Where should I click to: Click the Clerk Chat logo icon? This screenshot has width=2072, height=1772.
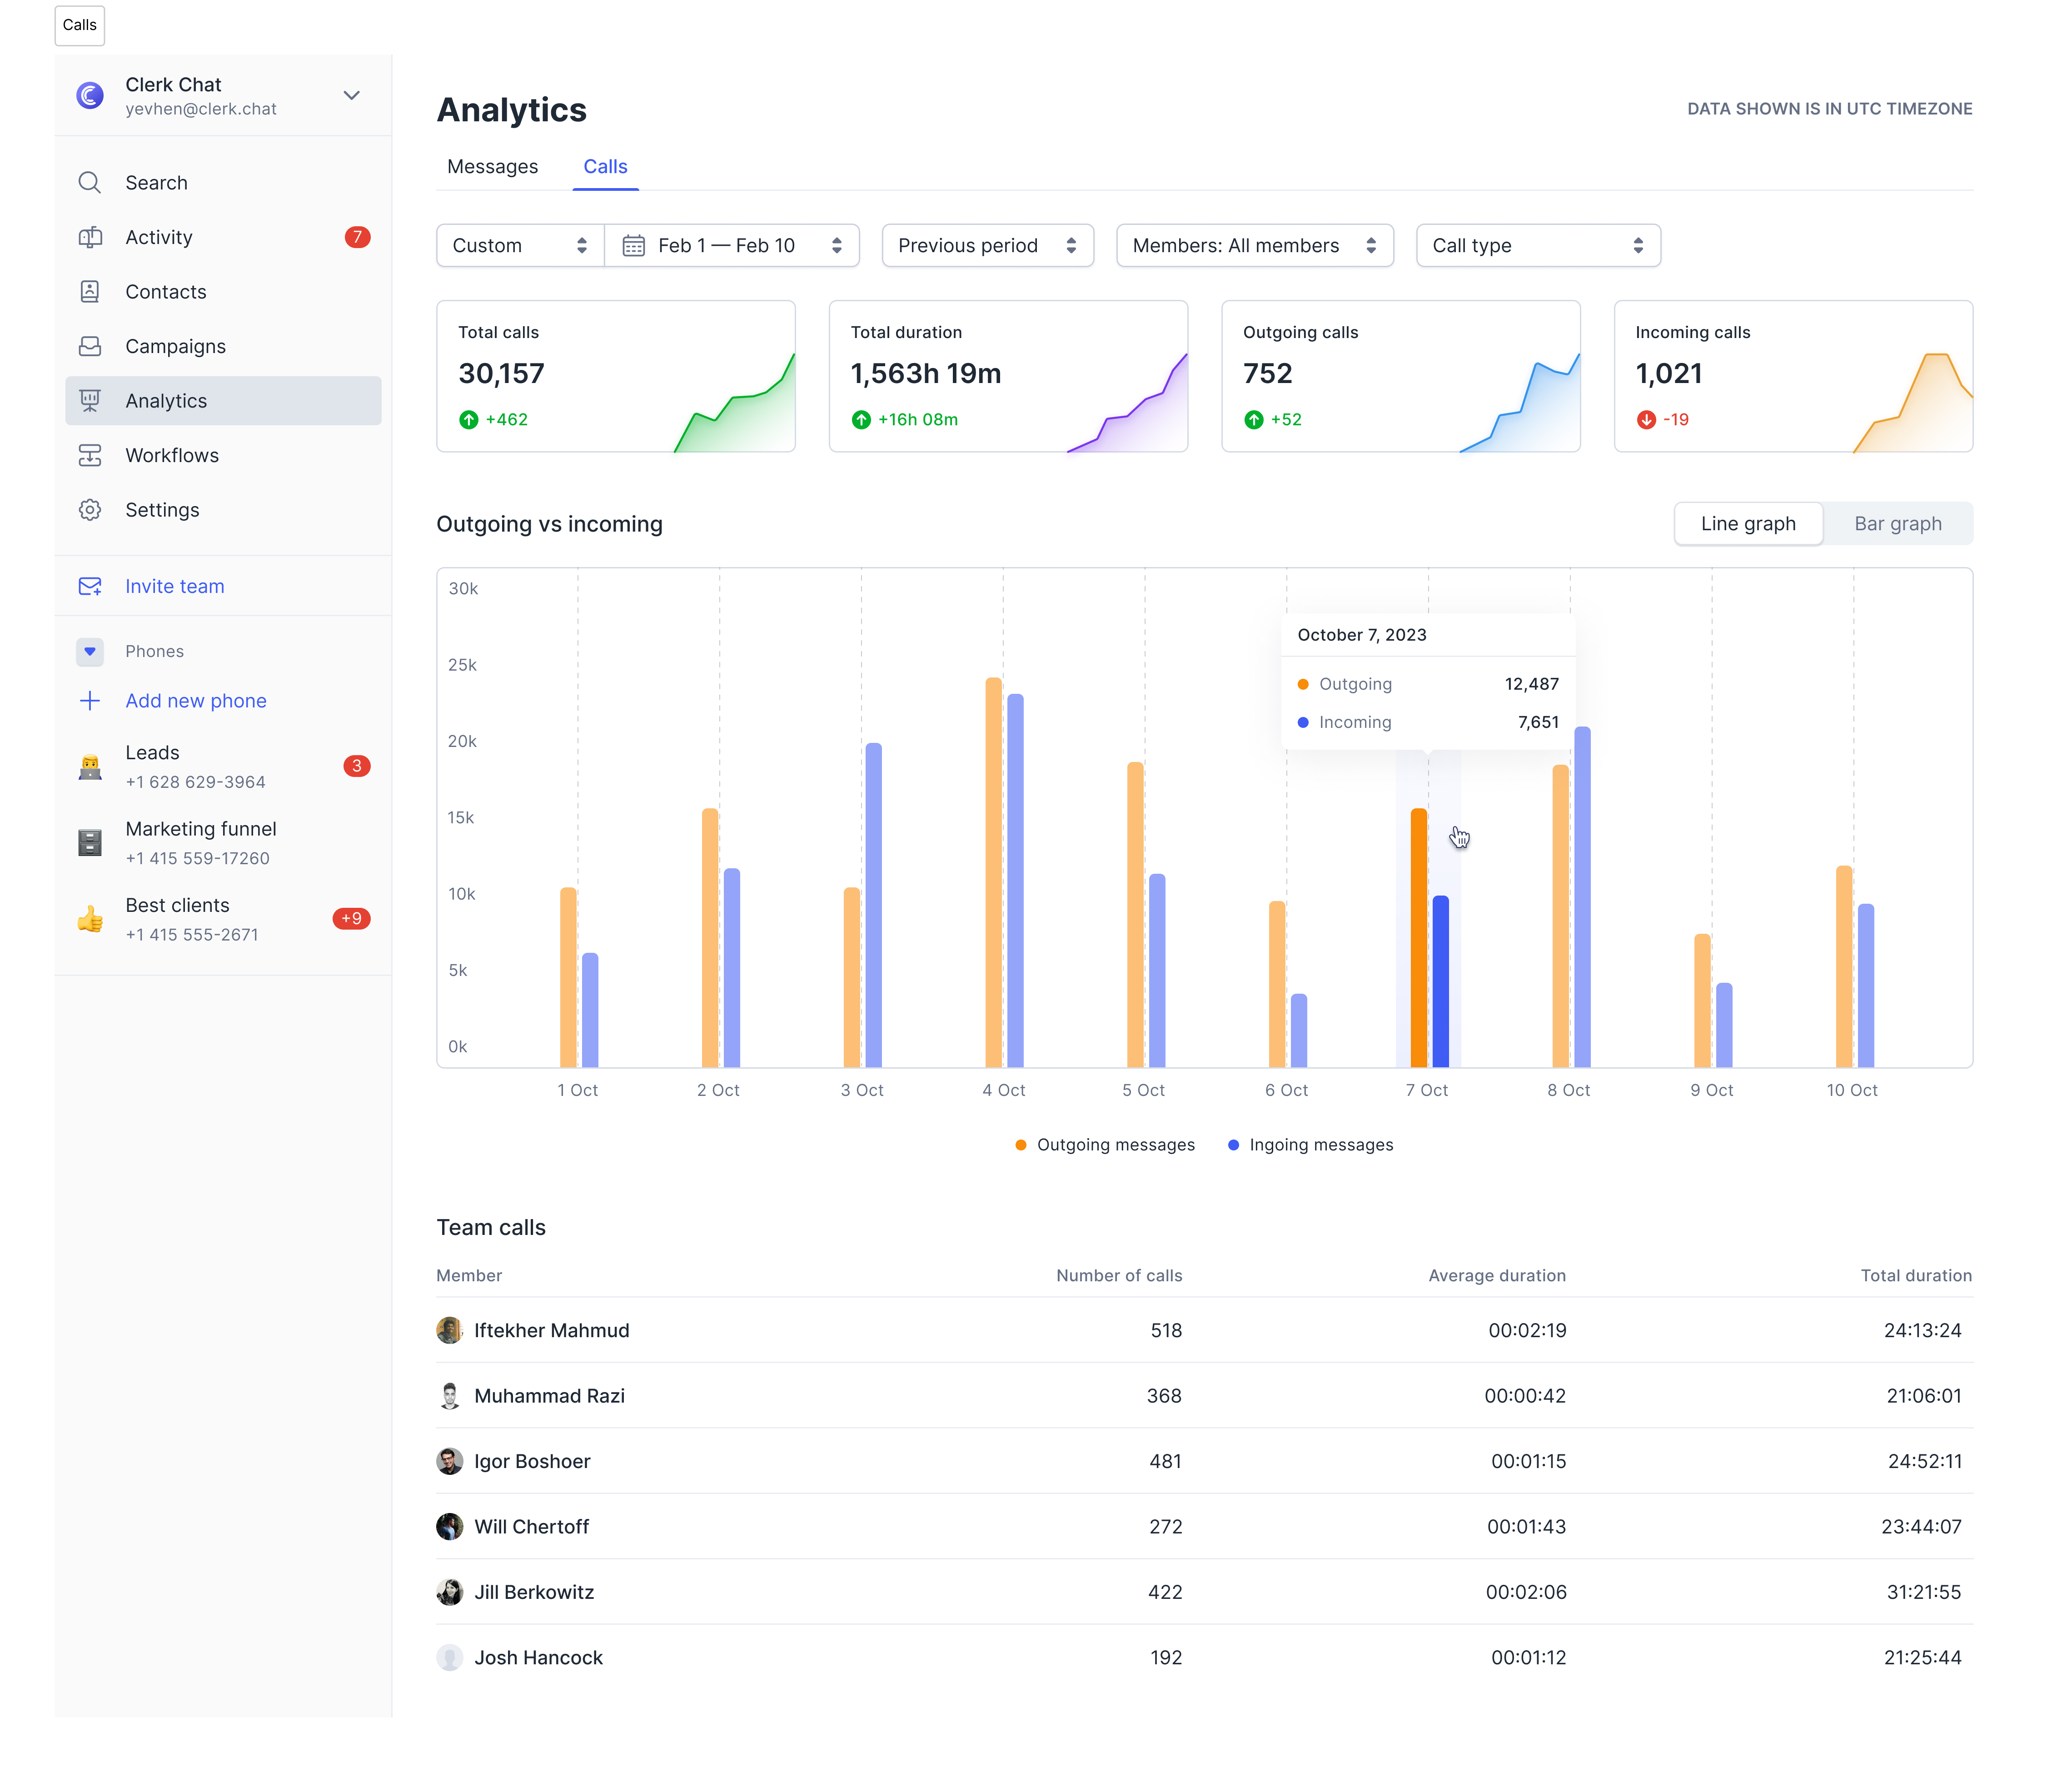click(x=90, y=96)
